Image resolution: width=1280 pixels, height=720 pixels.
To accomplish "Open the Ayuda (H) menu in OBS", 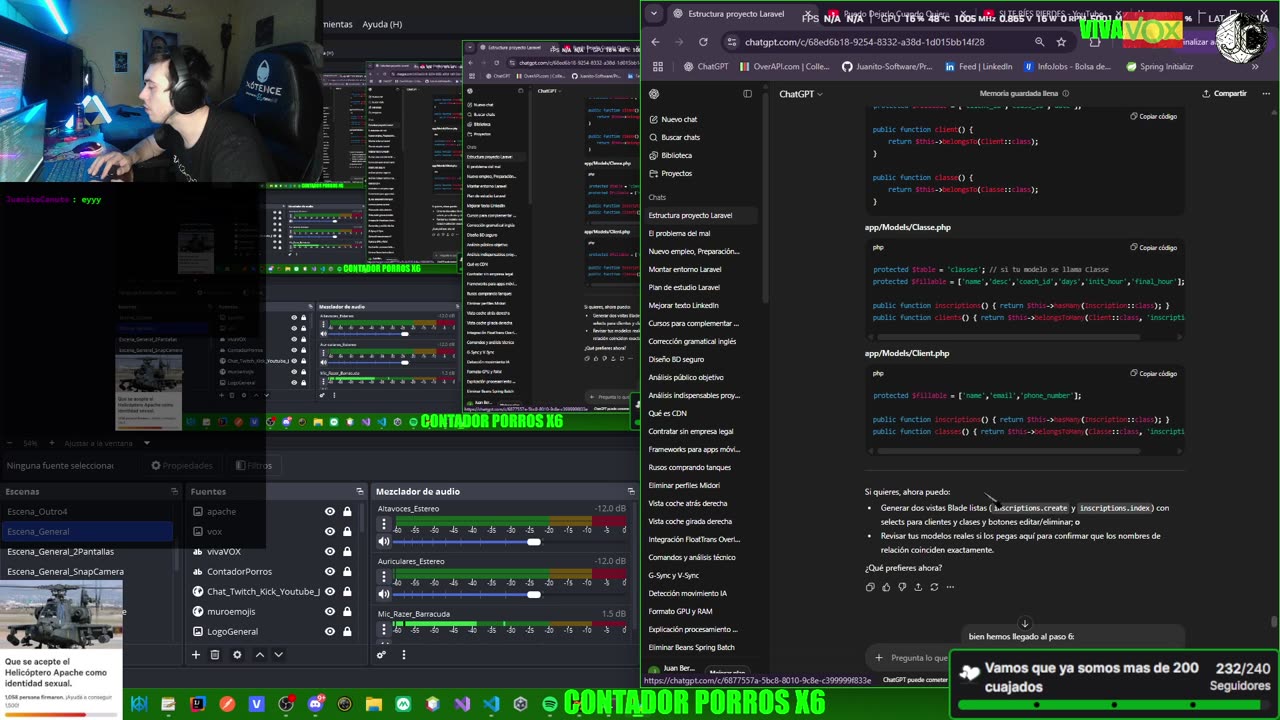I will [x=382, y=24].
